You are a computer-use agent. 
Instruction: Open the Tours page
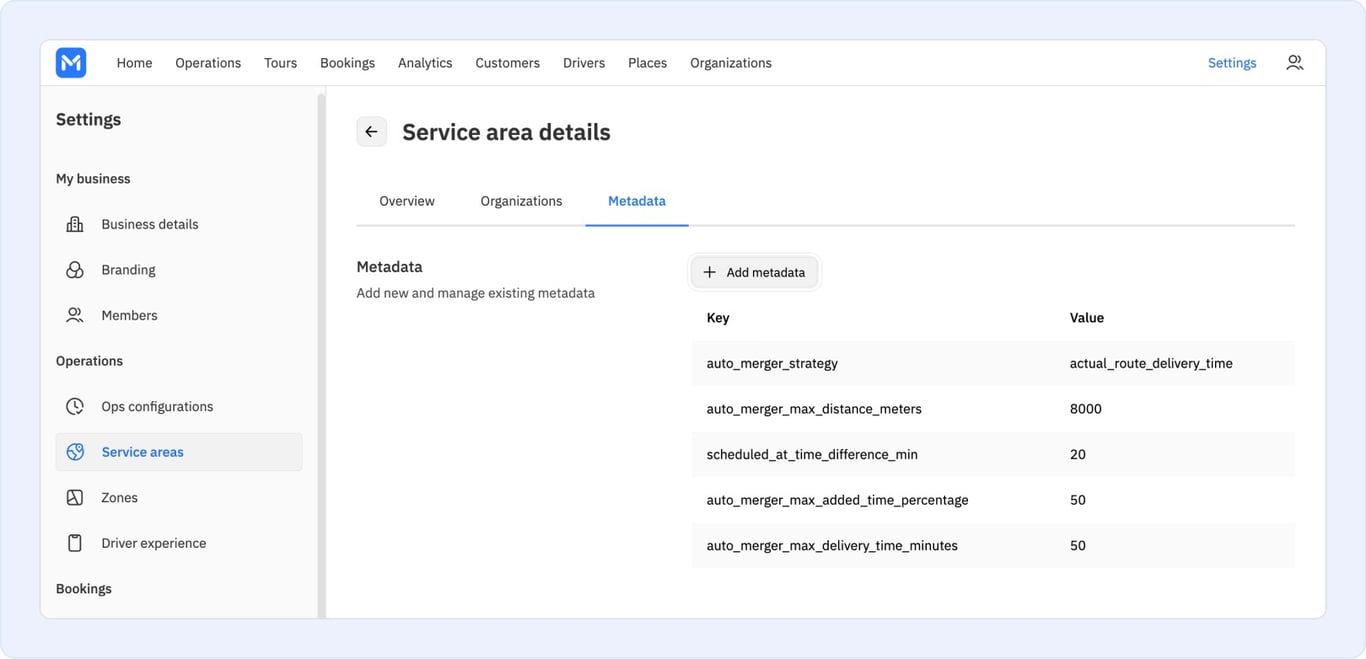280,63
